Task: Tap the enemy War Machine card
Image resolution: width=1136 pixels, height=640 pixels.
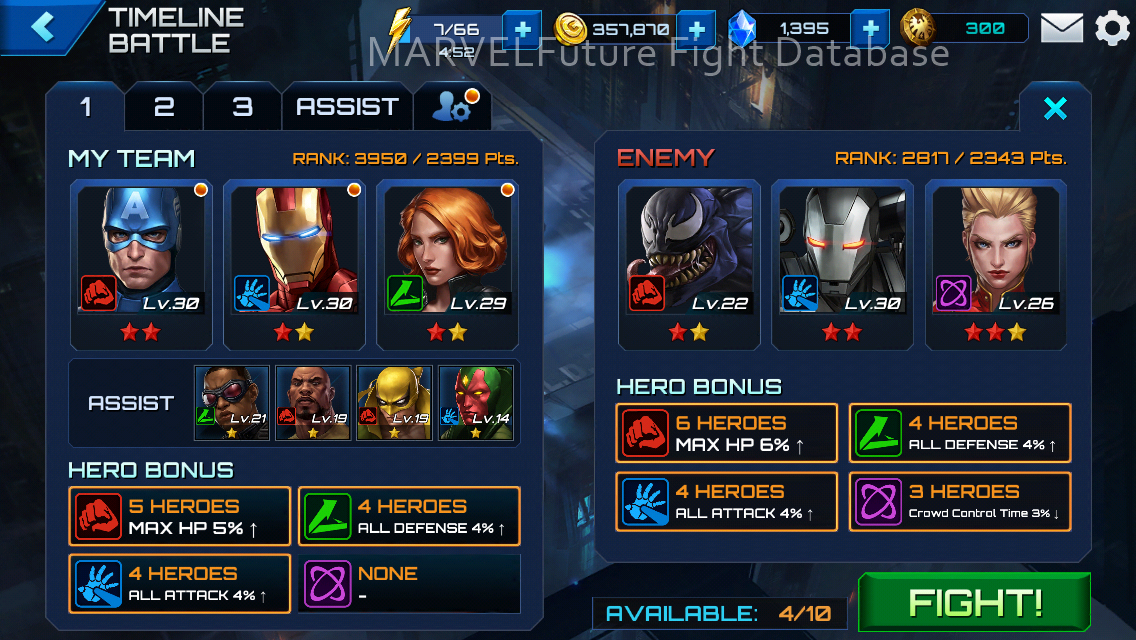Action: 843,265
